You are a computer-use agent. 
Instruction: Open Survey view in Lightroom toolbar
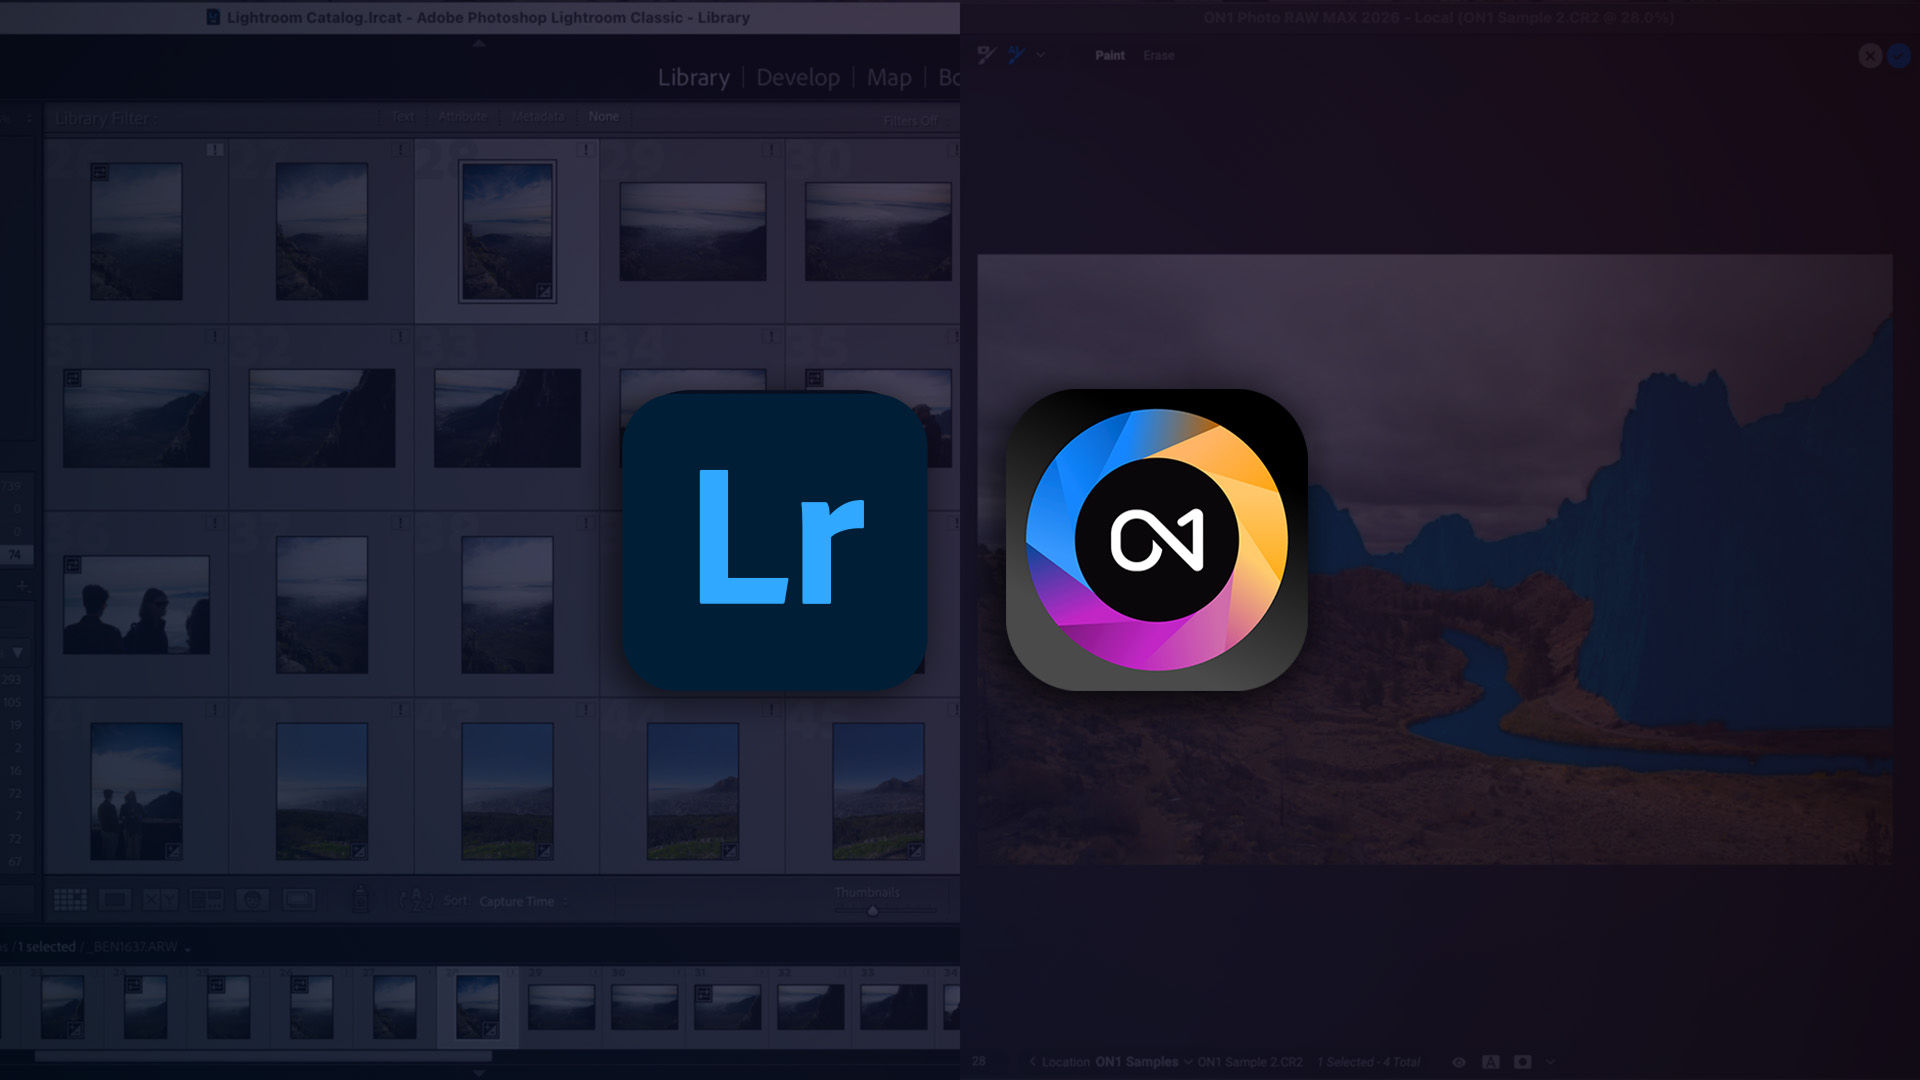(206, 900)
